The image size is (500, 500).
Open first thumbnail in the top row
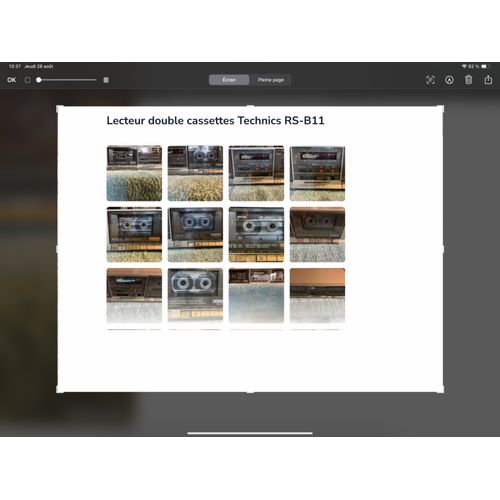134,173
